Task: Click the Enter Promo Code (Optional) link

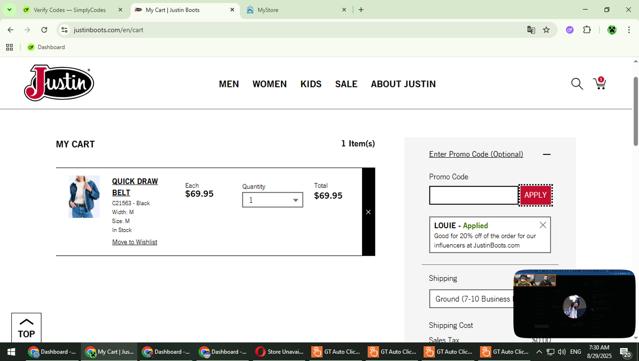Action: point(476,154)
